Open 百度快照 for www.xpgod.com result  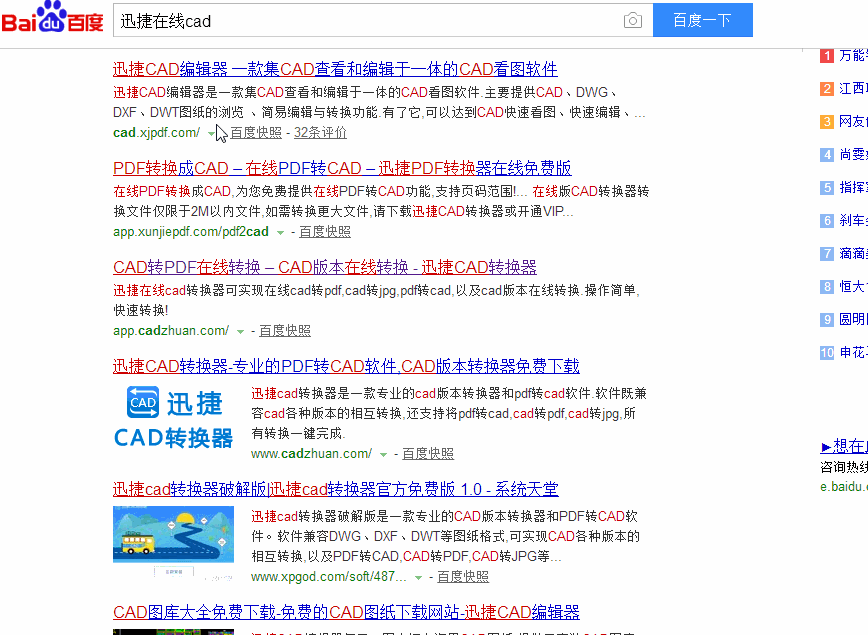click(x=463, y=577)
